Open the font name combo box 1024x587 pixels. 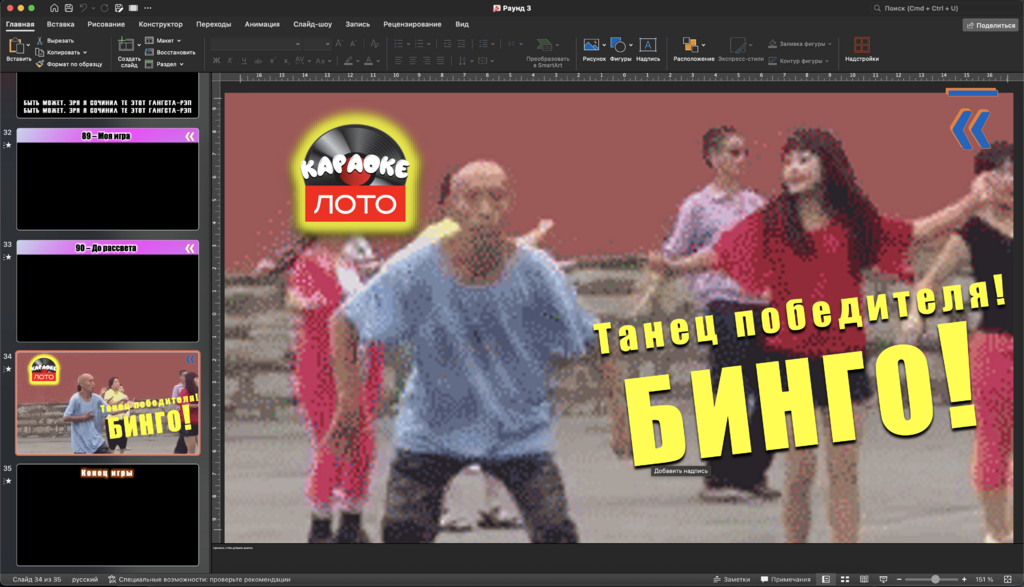coord(255,44)
